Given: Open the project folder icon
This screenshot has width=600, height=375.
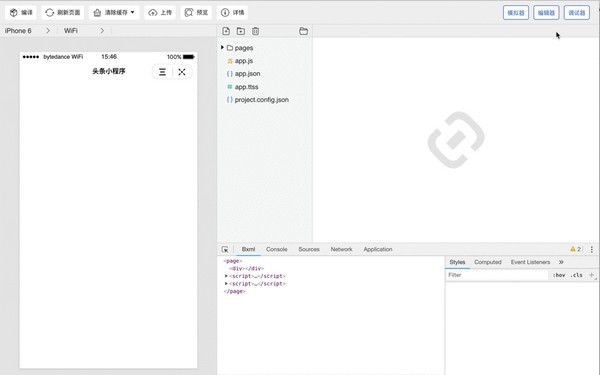Looking at the screenshot, I should 303,31.
